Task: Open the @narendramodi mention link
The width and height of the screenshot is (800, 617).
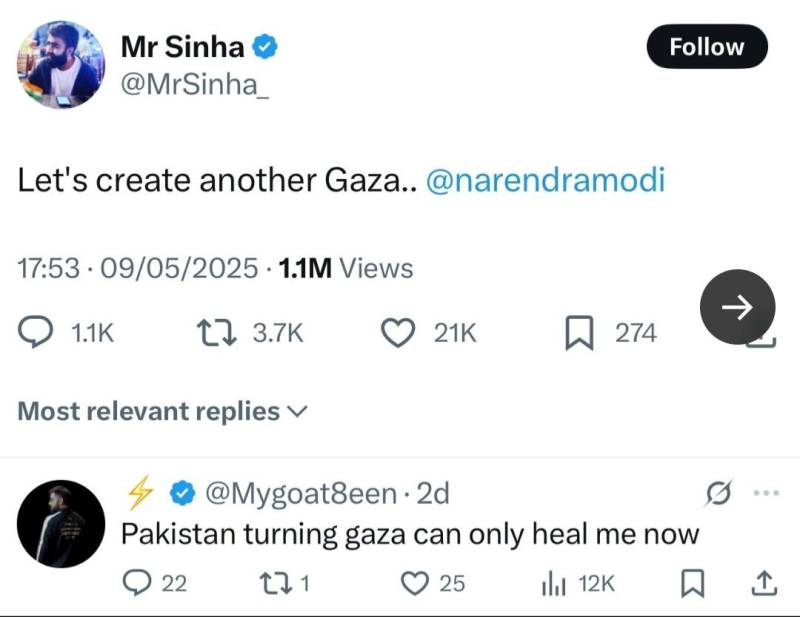Action: click(545, 180)
